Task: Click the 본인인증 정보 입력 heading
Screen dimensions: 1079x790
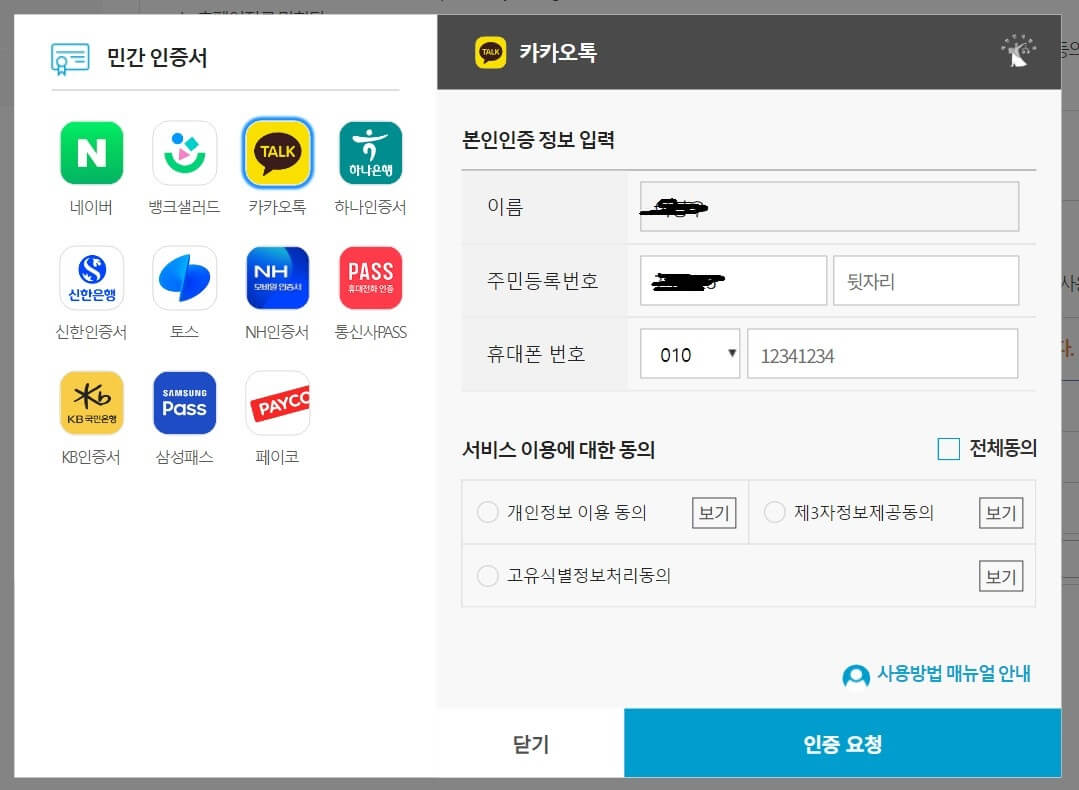Action: 538,140
